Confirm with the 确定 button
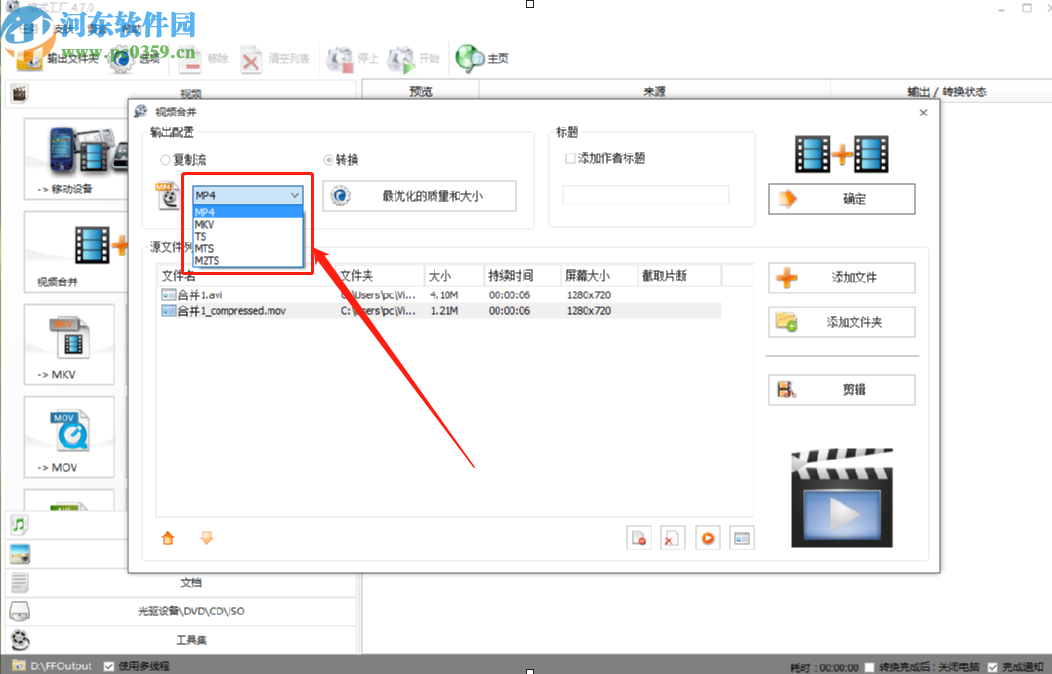The height and width of the screenshot is (674, 1052). (841, 199)
